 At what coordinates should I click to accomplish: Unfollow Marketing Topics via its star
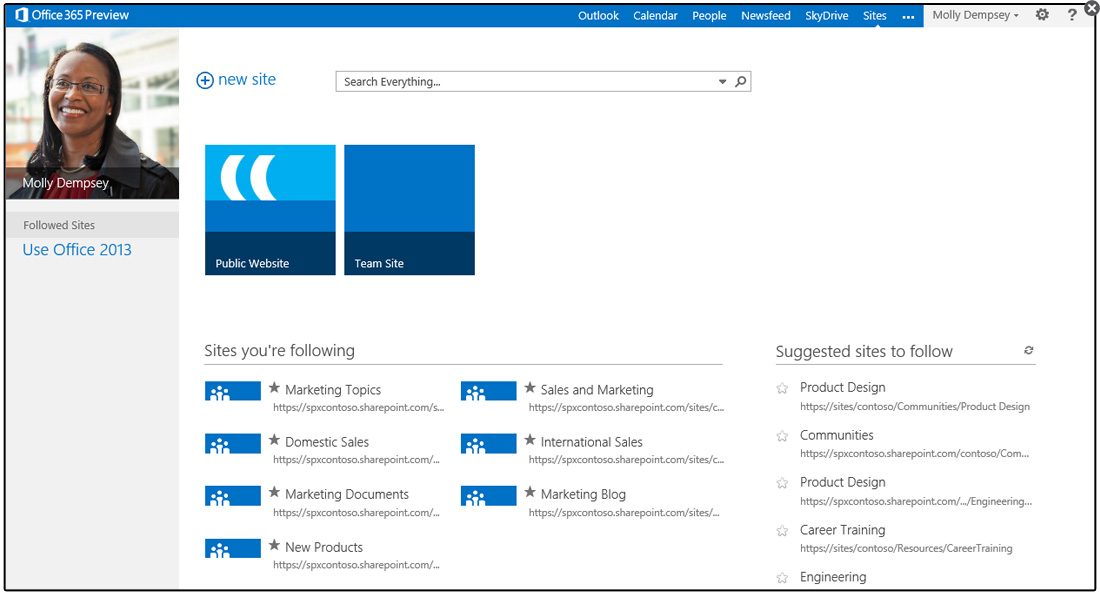(274, 387)
